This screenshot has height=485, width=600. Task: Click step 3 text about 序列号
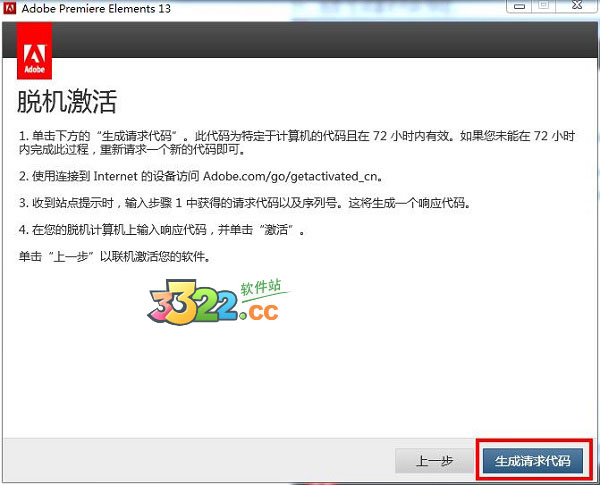click(x=245, y=203)
